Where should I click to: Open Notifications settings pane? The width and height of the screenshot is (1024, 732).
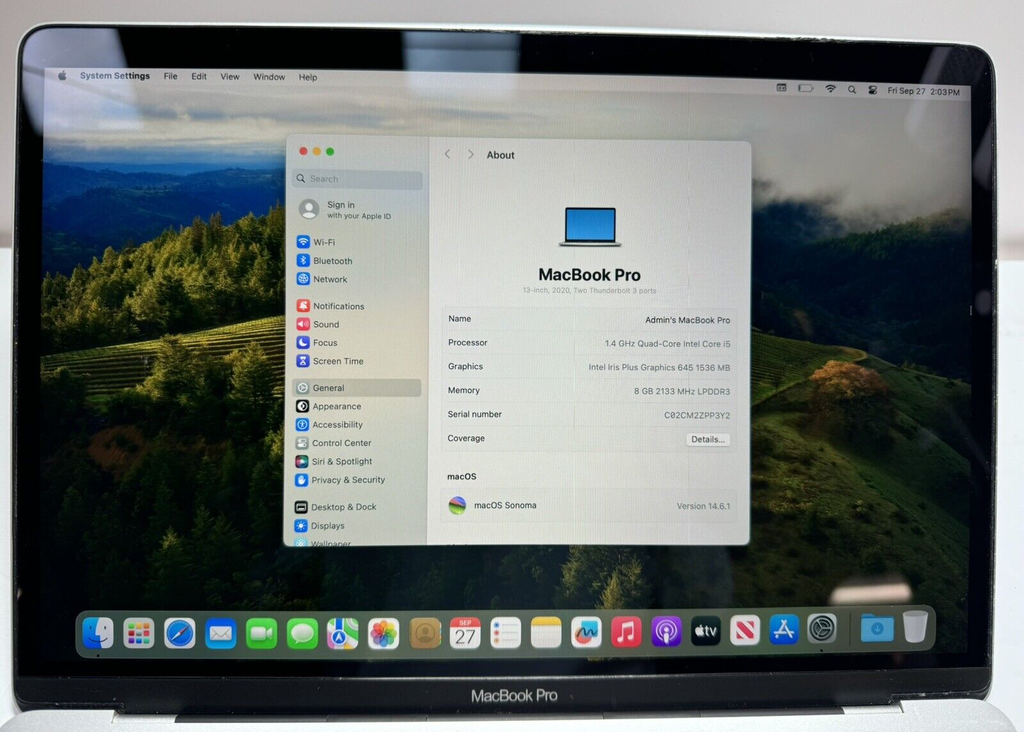(330, 306)
